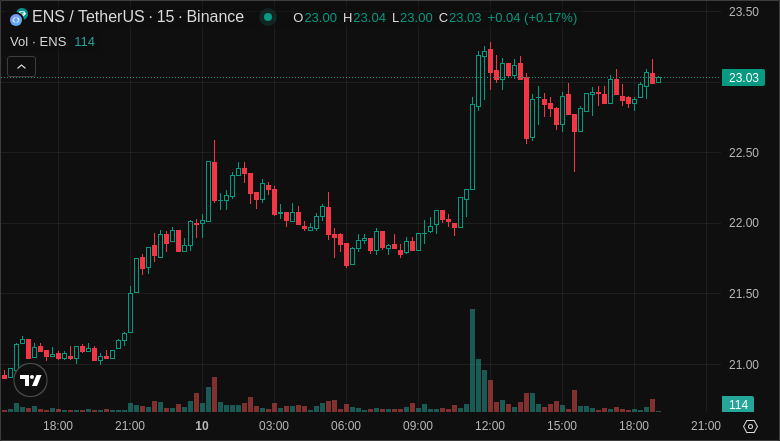Click the 21.00 price scale label

click(744, 365)
